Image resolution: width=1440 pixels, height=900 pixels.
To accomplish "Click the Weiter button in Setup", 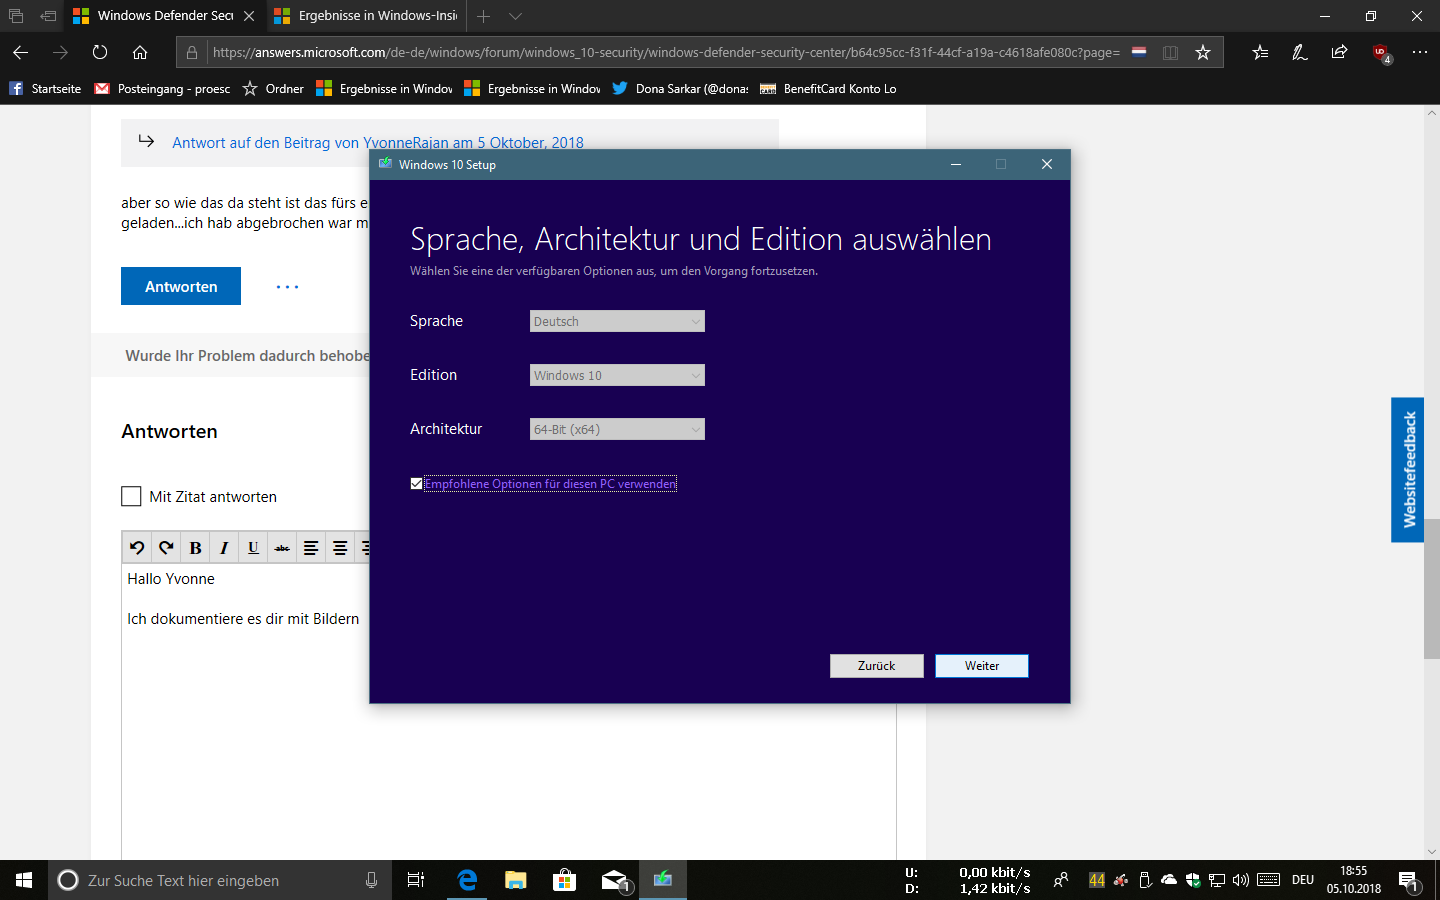I will pos(982,666).
